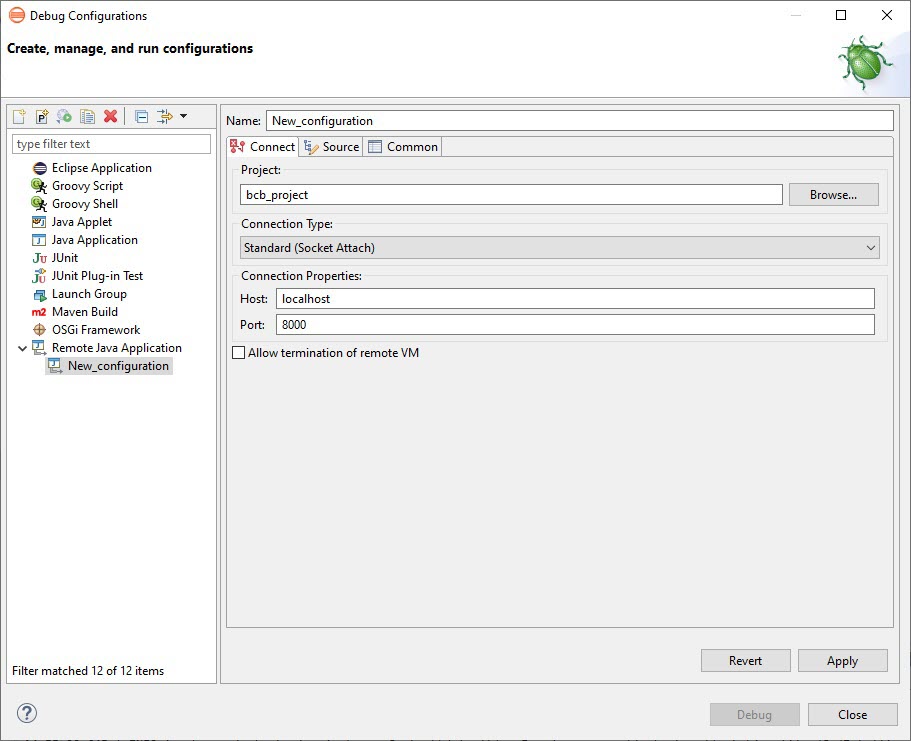Image resolution: width=911 pixels, height=741 pixels.
Task: Click the Java Applet icon
Action: pyautogui.click(x=39, y=222)
